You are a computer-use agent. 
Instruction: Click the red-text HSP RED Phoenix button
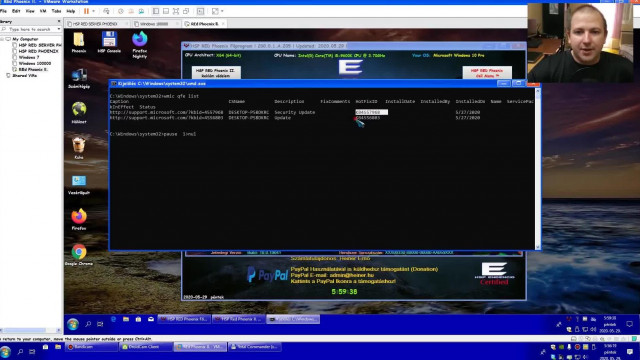point(487,73)
